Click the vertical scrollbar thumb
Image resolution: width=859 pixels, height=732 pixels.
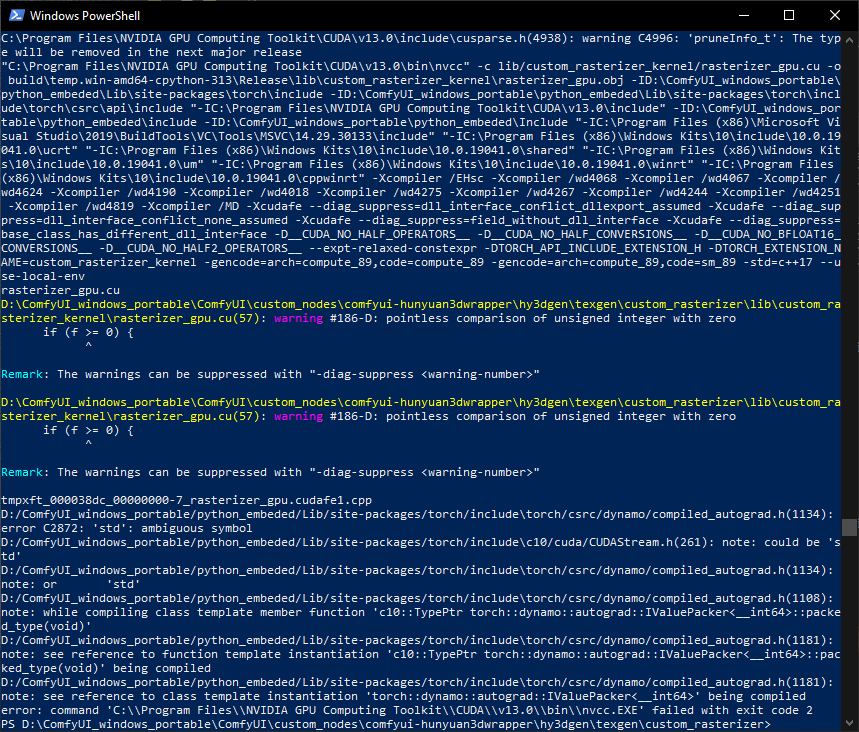point(850,527)
